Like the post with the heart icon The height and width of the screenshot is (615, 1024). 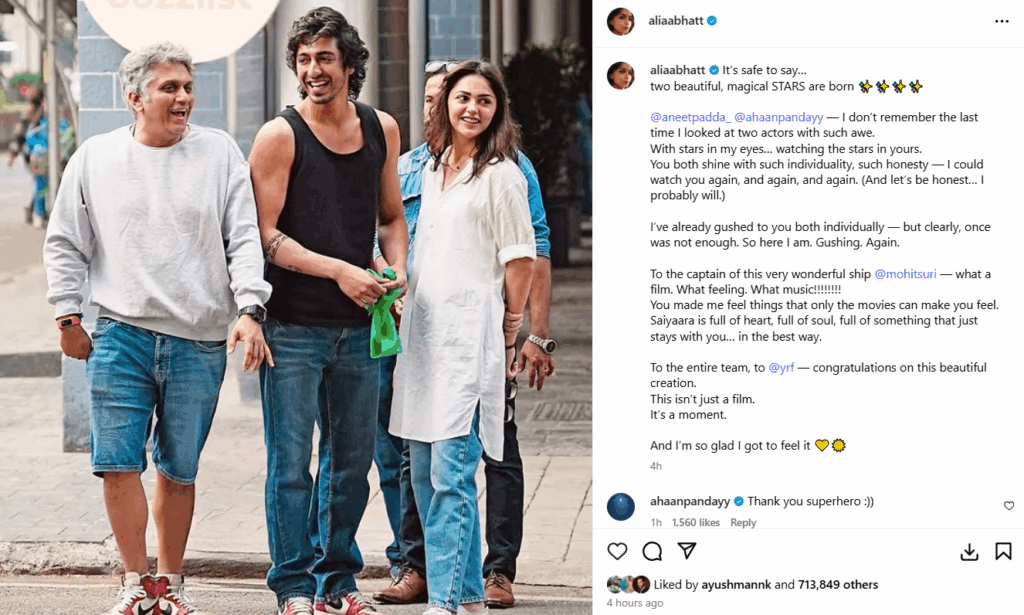tap(617, 551)
